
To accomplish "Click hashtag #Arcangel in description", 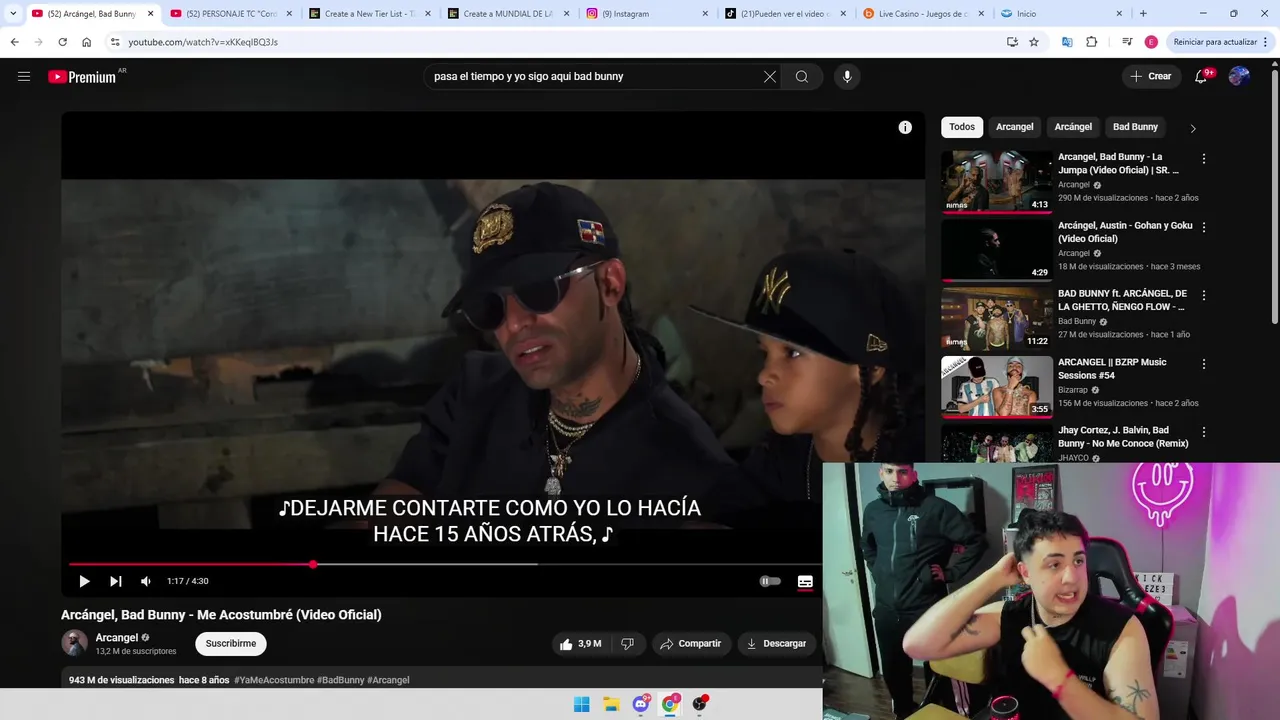I will [x=388, y=680].
